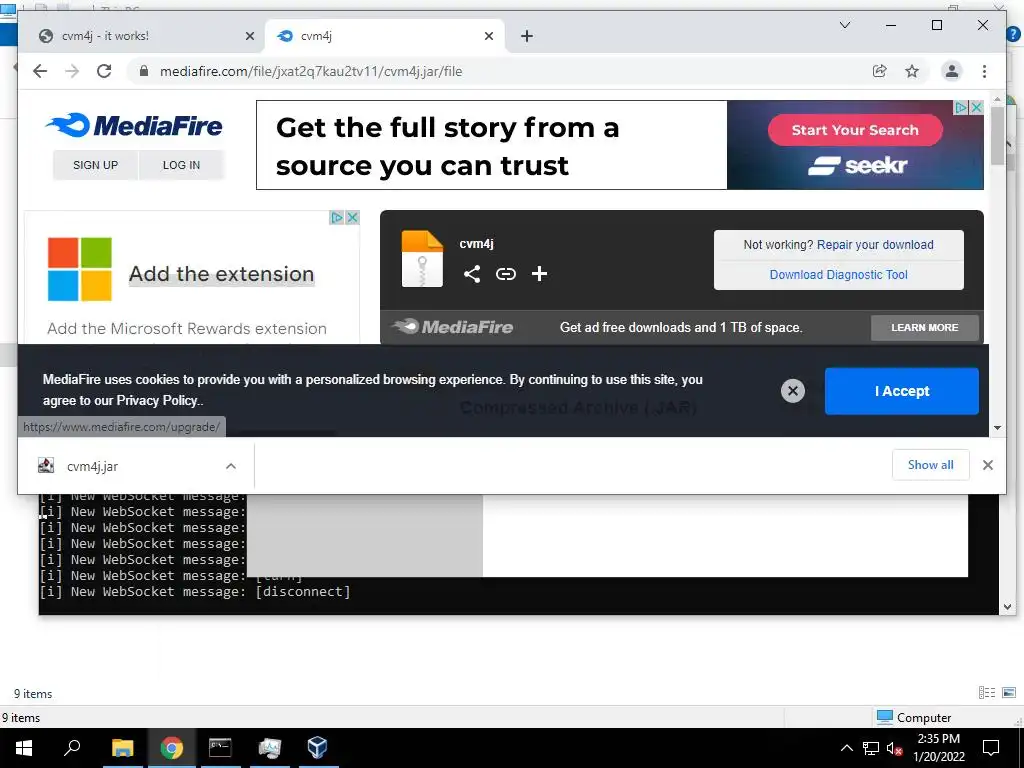Open Chrome three-dot menu
The image size is (1024, 768).
[x=984, y=71]
